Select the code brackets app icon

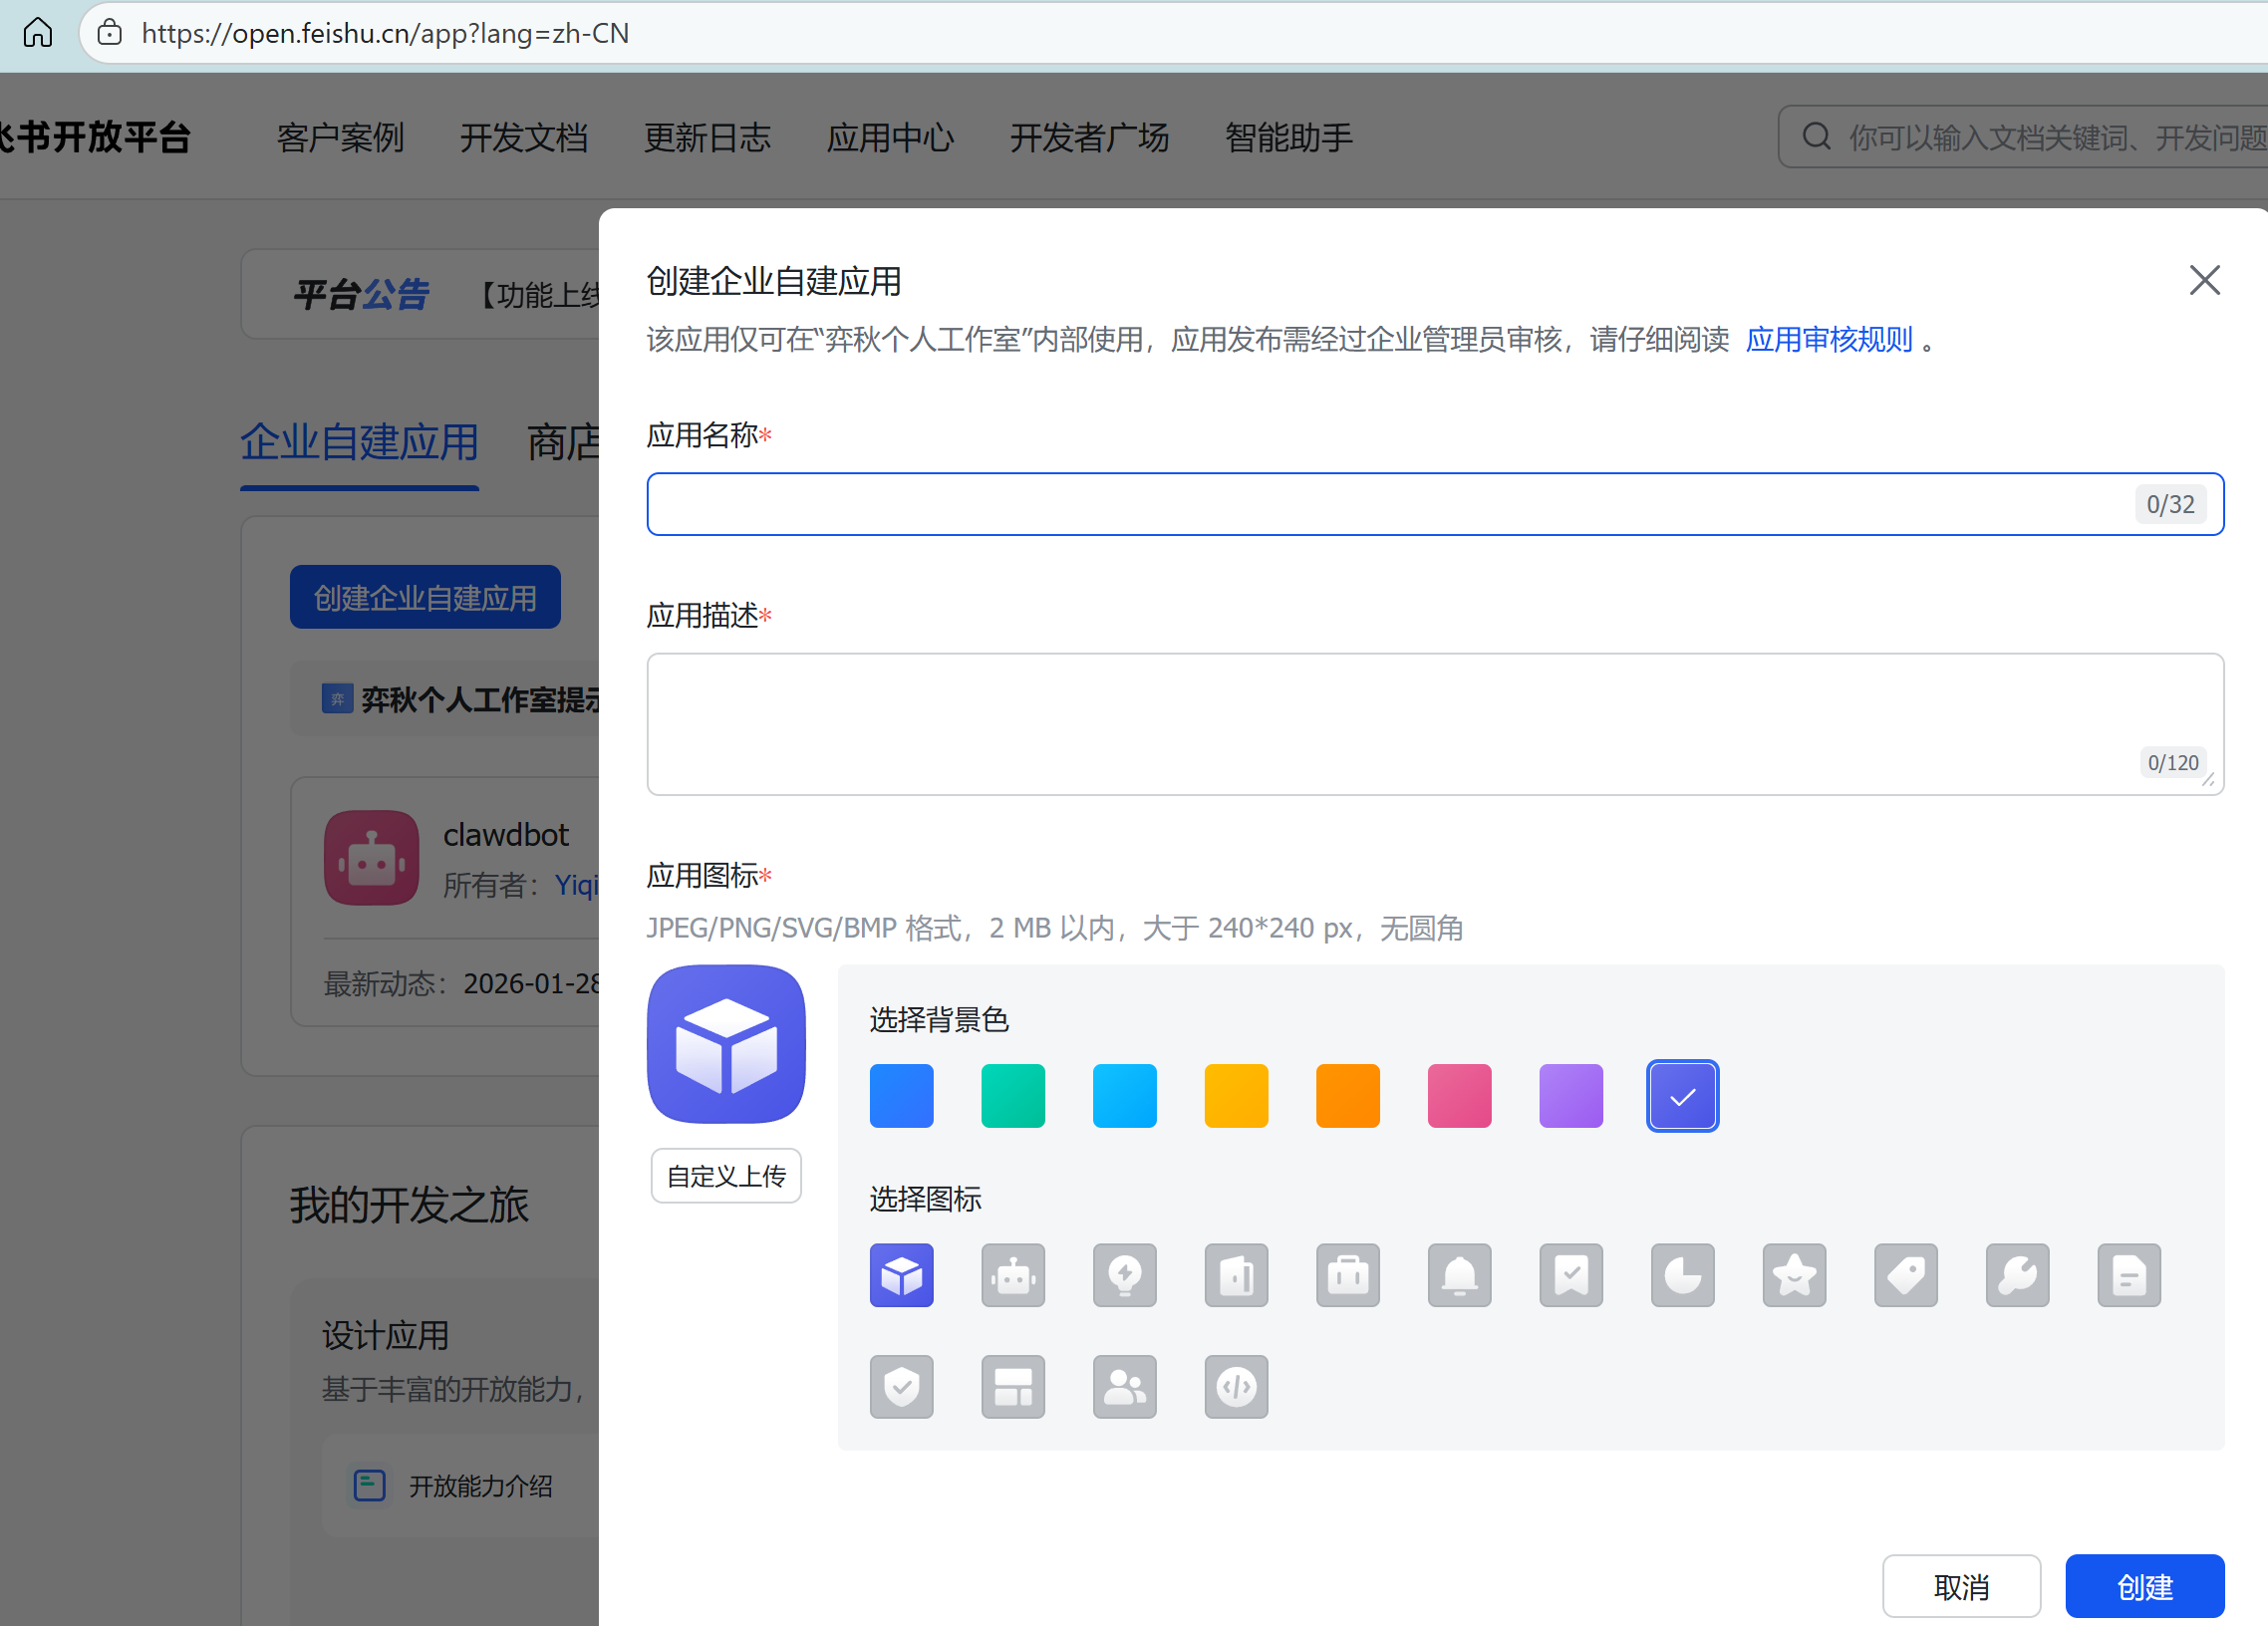point(1236,1386)
